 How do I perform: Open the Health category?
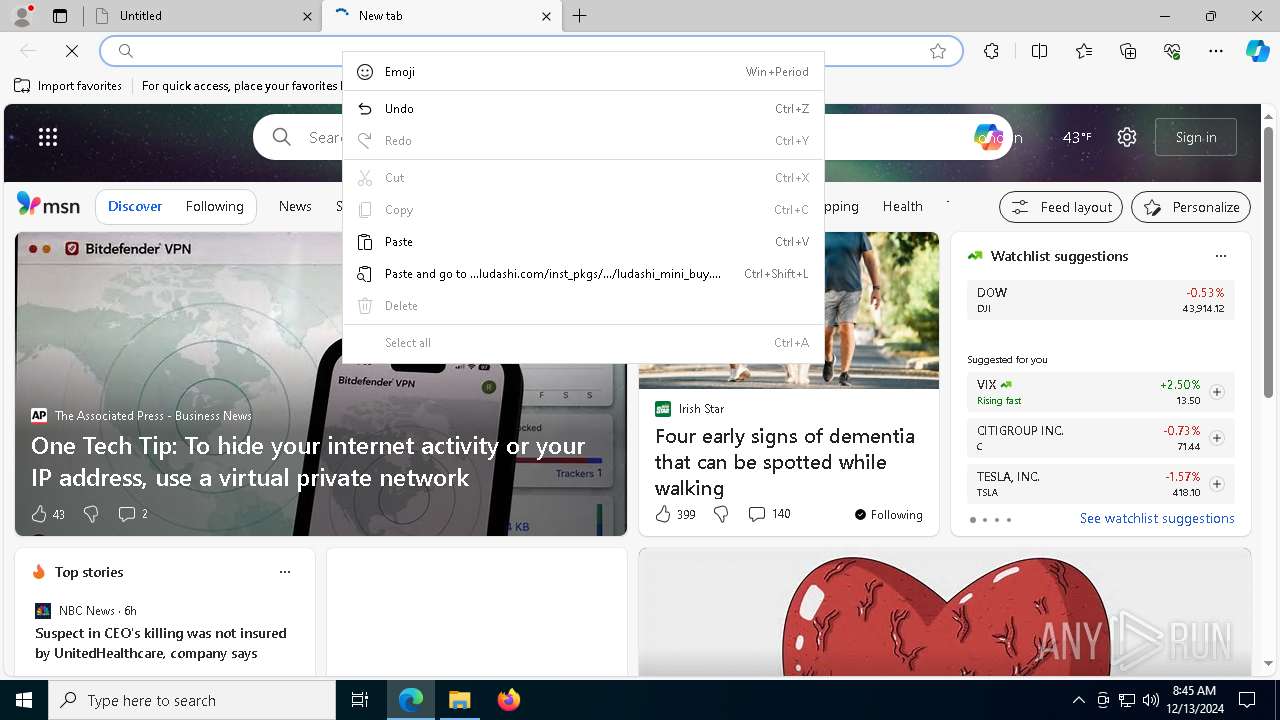pyautogui.click(x=902, y=206)
